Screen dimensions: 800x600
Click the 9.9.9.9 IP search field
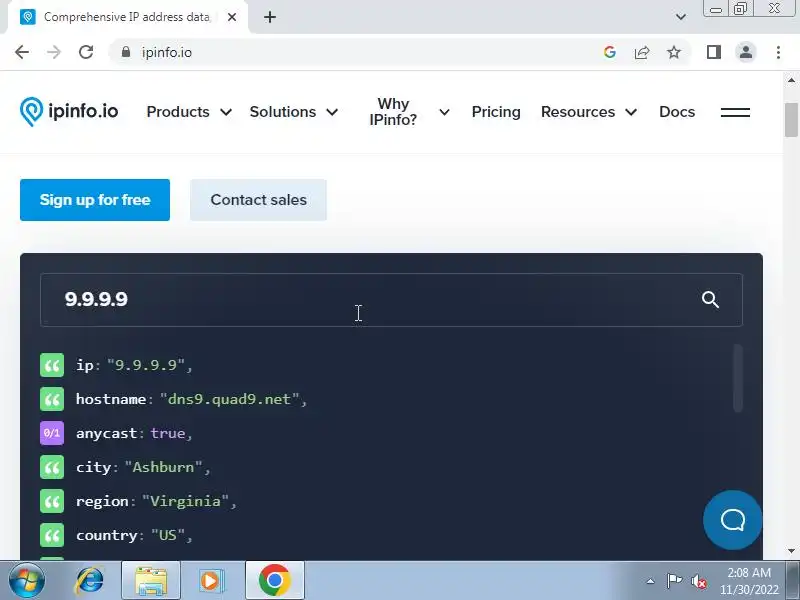391,299
